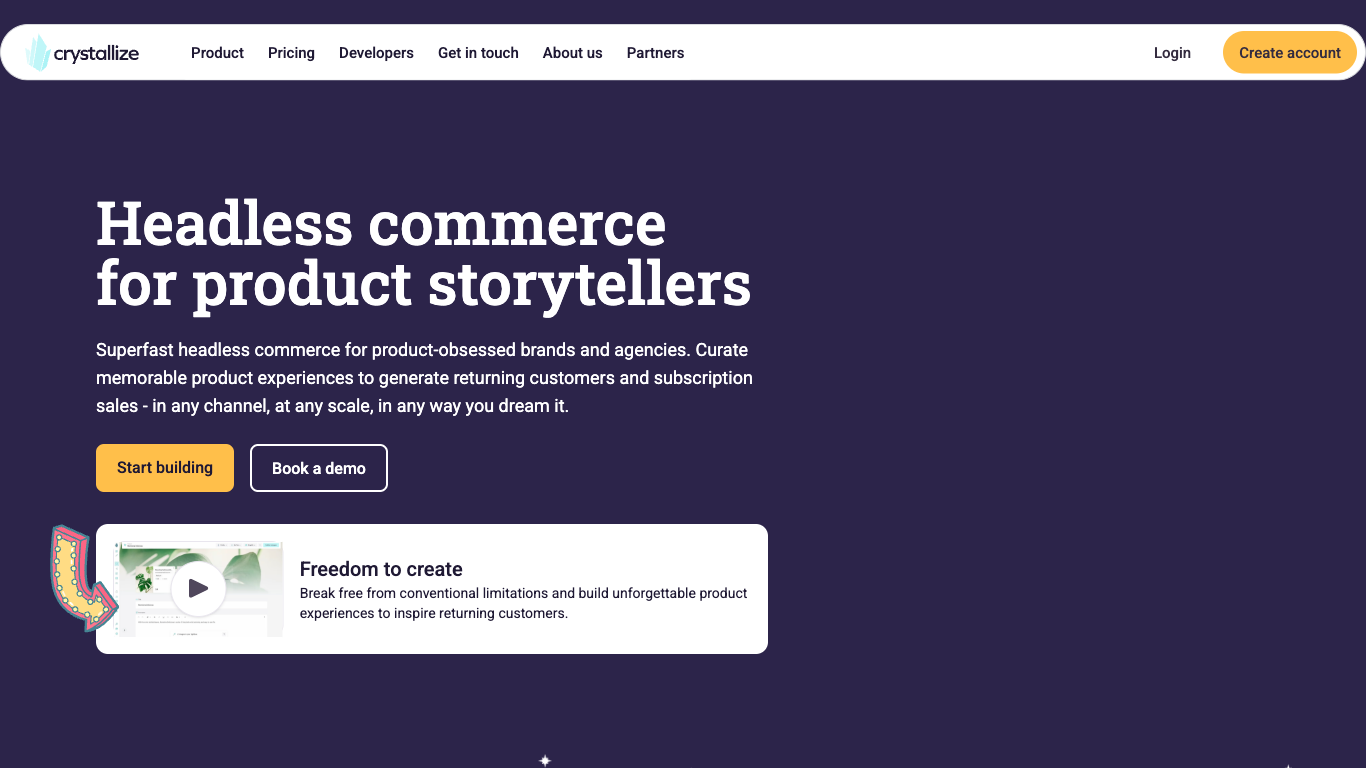Viewport: 1366px width, 768px height.
Task: Click the crystal logo icon
Action: (38, 53)
